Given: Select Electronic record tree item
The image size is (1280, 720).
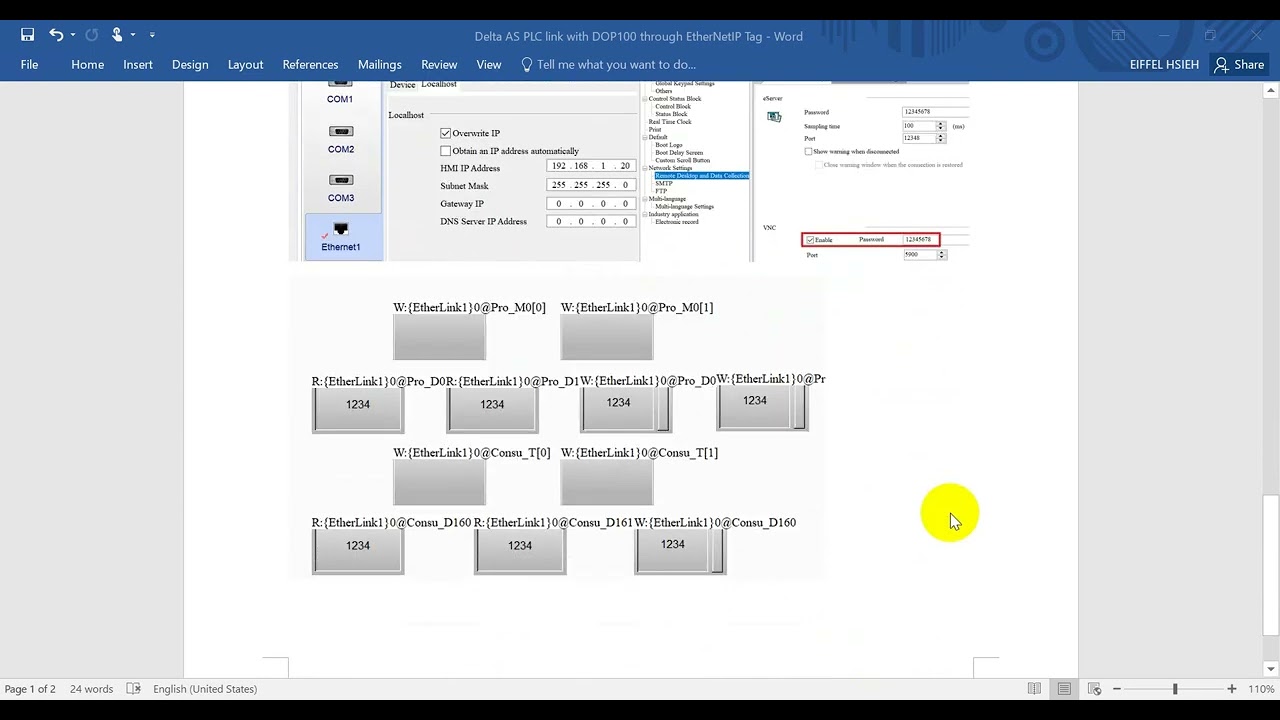Looking at the screenshot, I should (677, 222).
